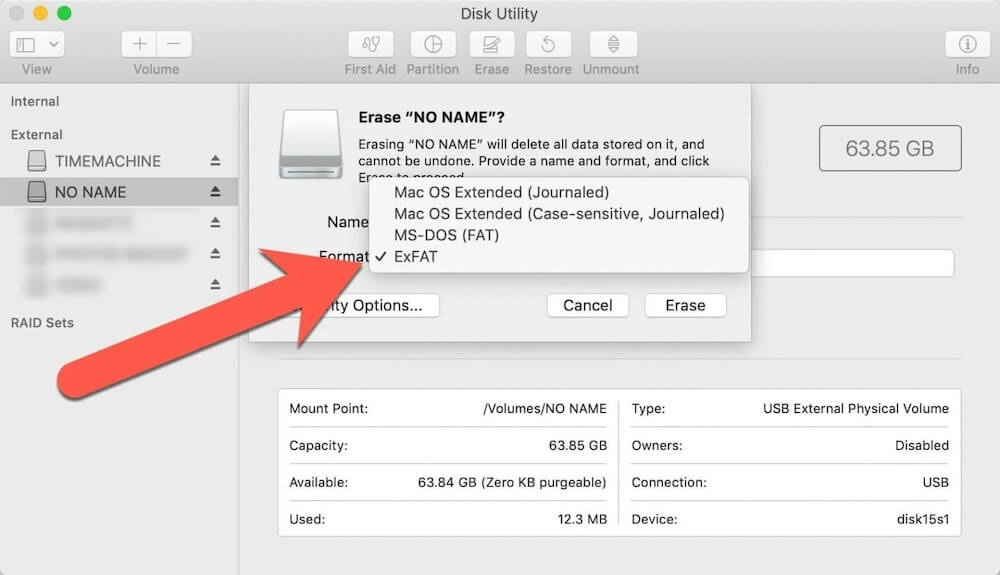Click the disk15s1 device value
The image size is (1000, 575).
pos(922,519)
